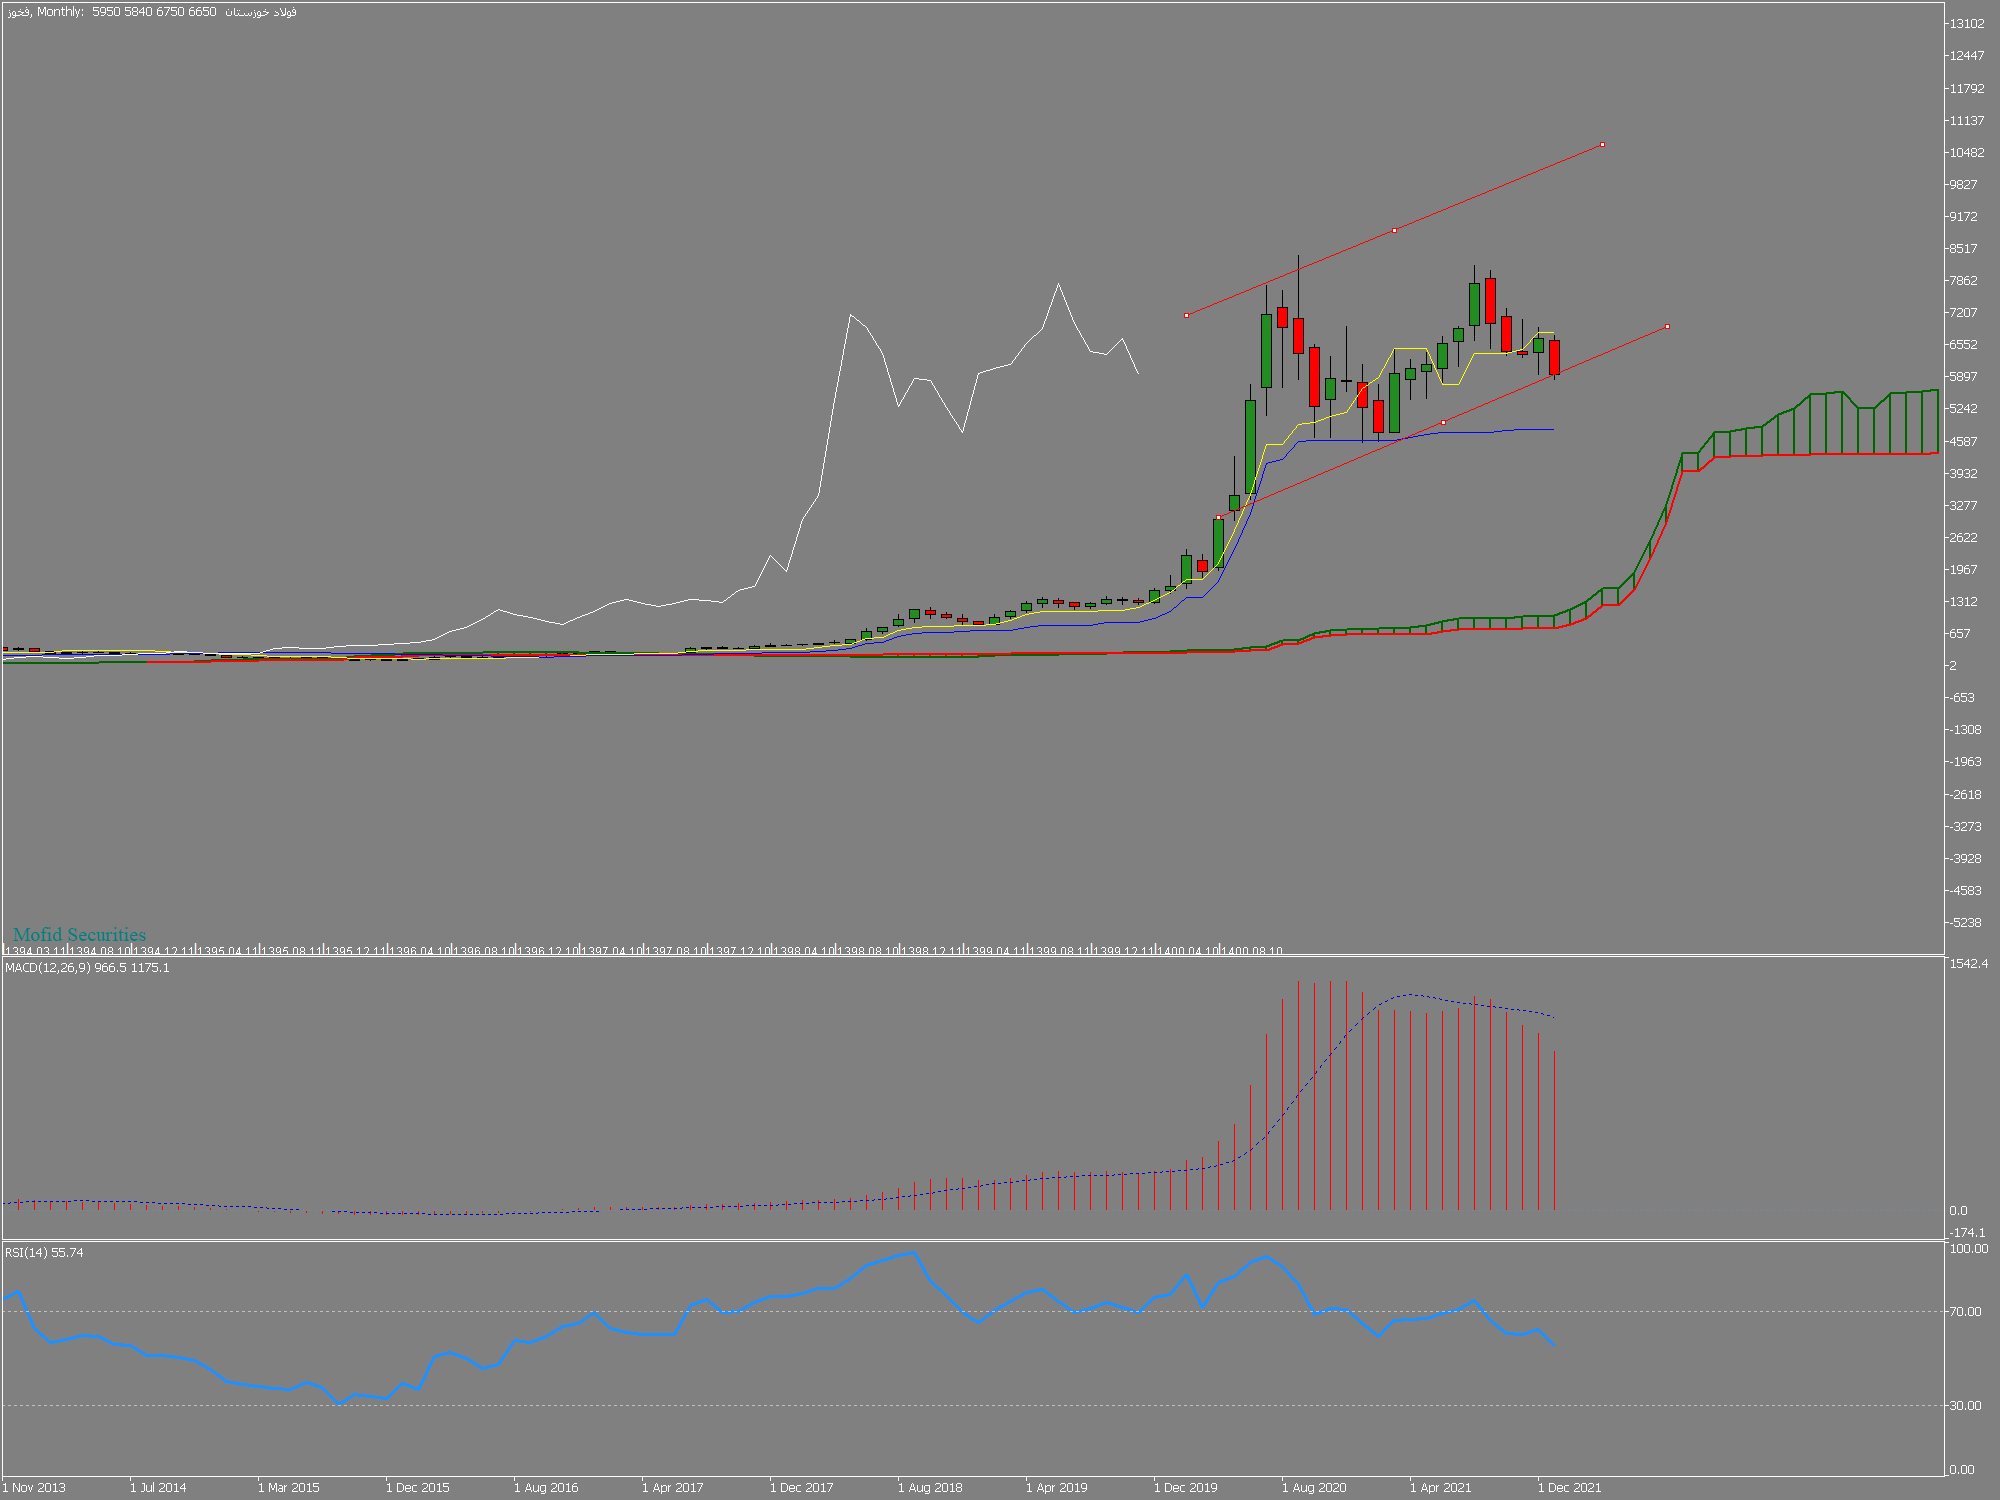2000x1500 pixels.
Task: Click the 1 Jul 2014 date label
Action: click(x=158, y=1488)
